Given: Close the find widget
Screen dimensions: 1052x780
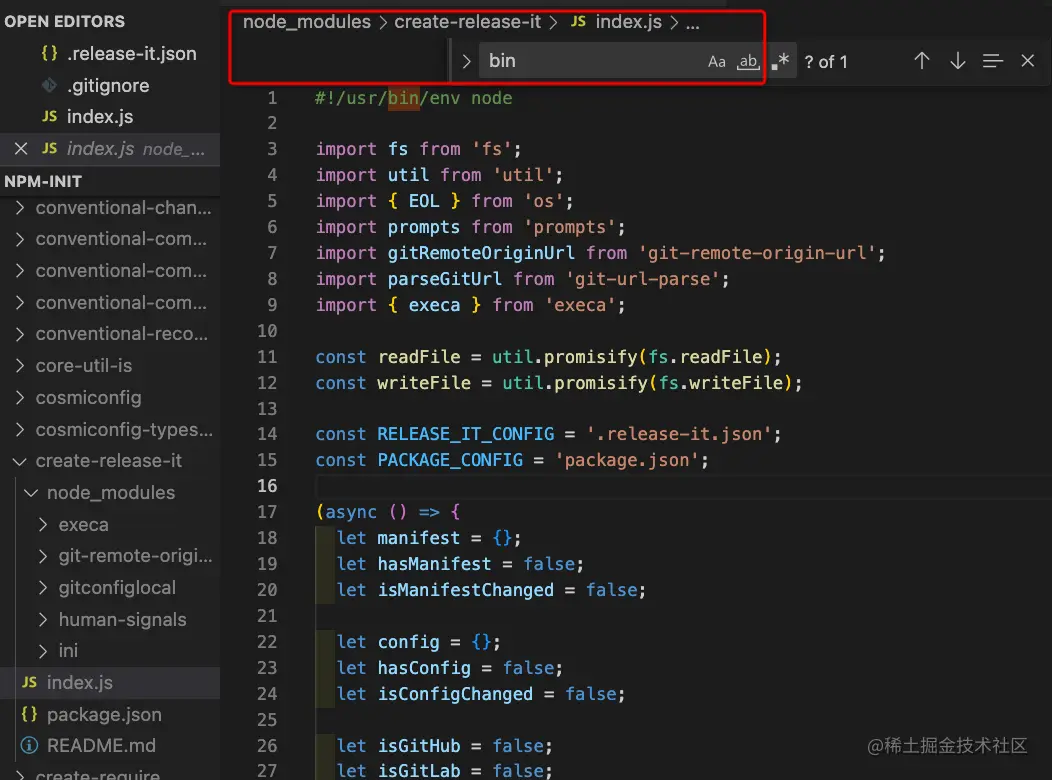Looking at the screenshot, I should (1027, 61).
